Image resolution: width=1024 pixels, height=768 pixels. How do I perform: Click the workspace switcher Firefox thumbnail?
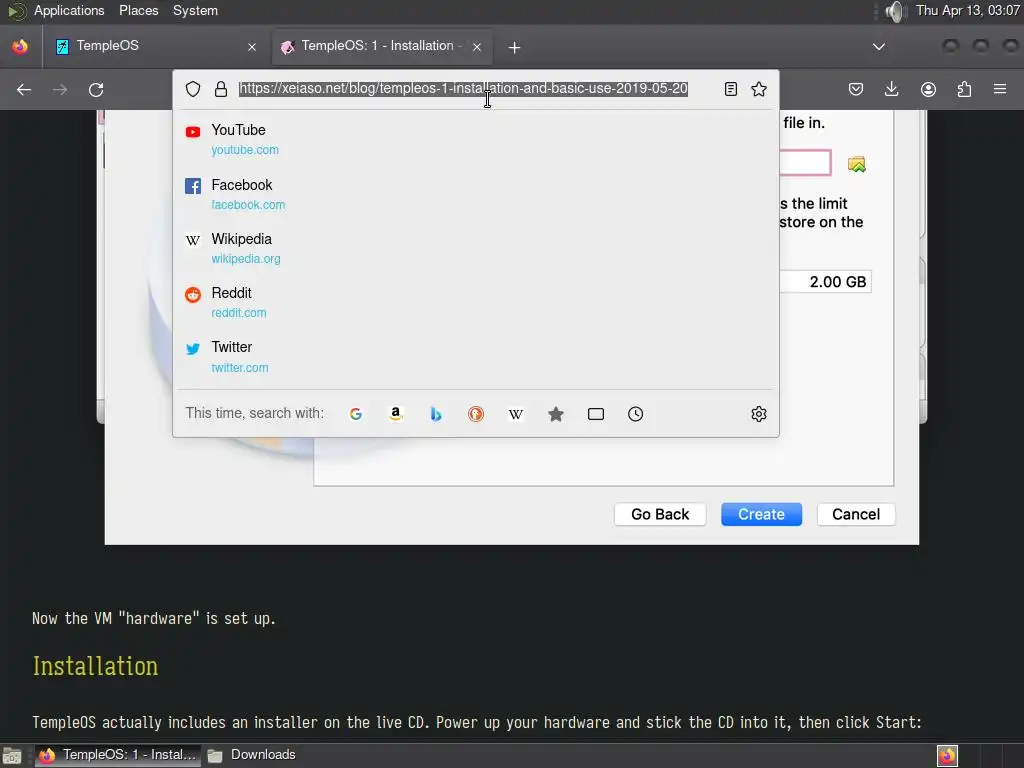(947, 756)
